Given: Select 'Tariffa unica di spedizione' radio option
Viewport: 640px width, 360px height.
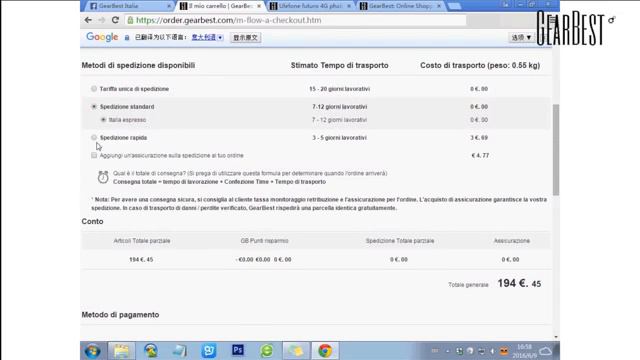Looking at the screenshot, I should (x=94, y=89).
